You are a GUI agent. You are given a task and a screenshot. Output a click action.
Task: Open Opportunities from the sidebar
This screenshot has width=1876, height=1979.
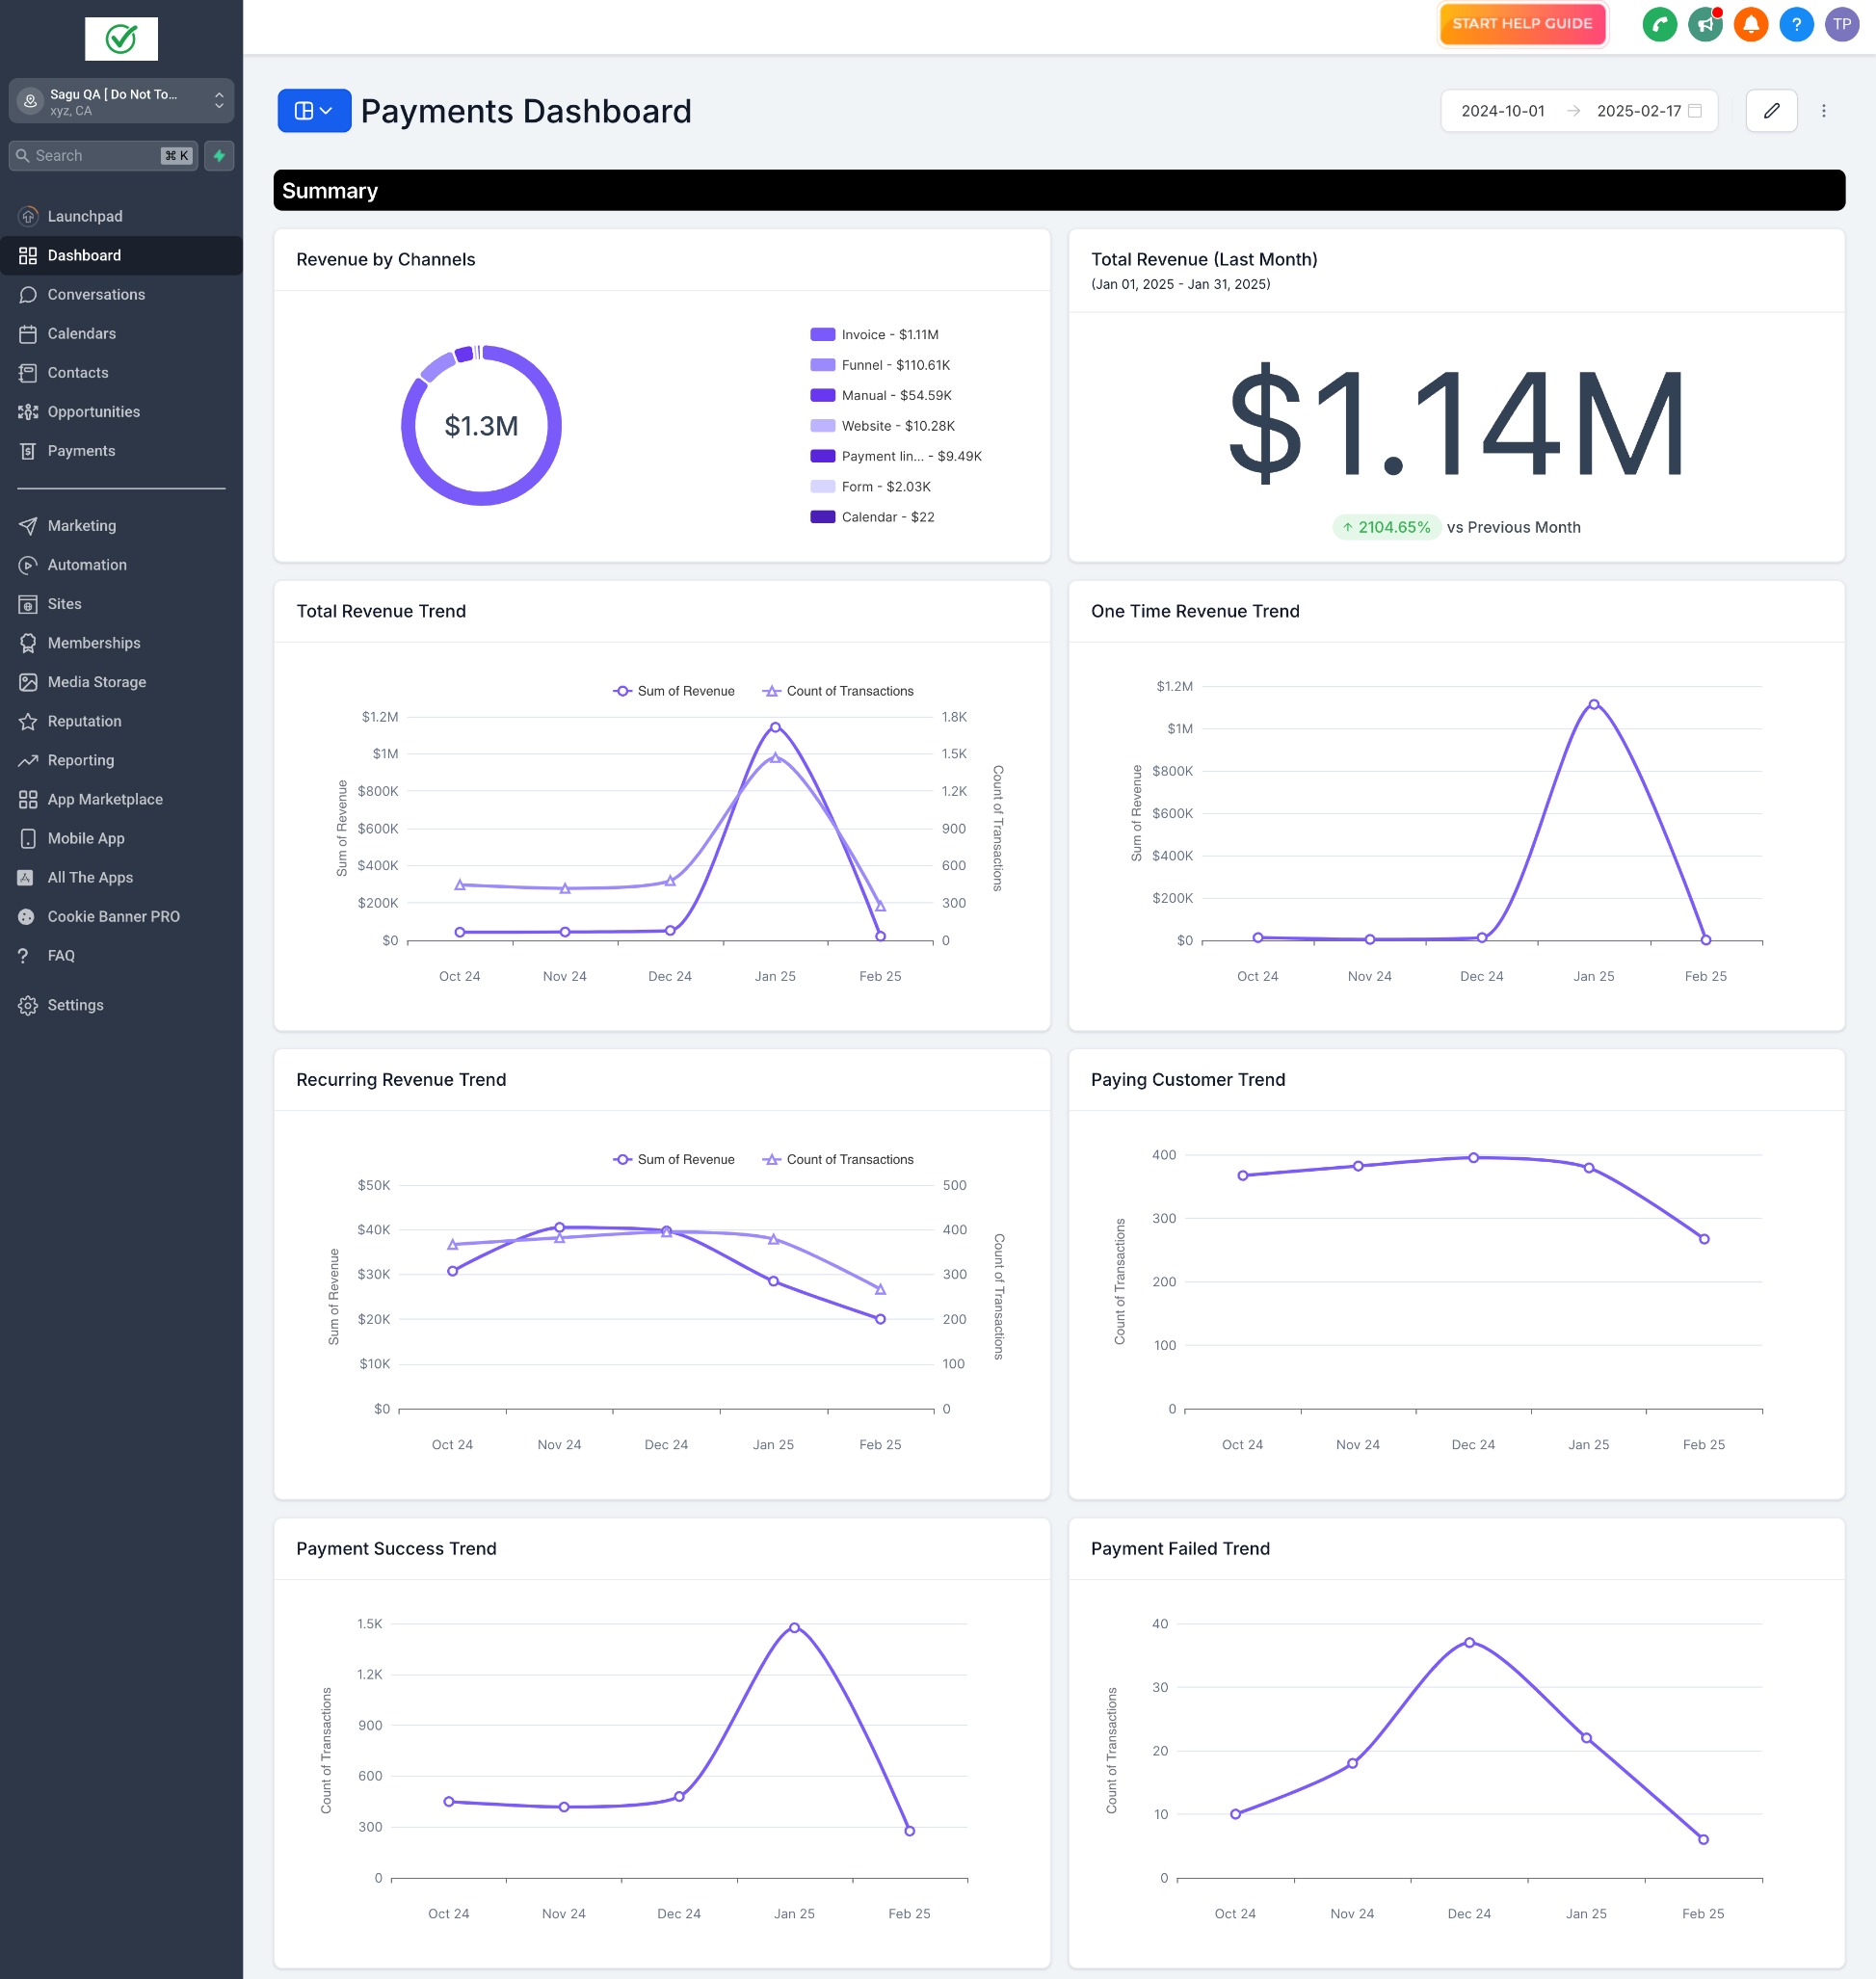93,412
